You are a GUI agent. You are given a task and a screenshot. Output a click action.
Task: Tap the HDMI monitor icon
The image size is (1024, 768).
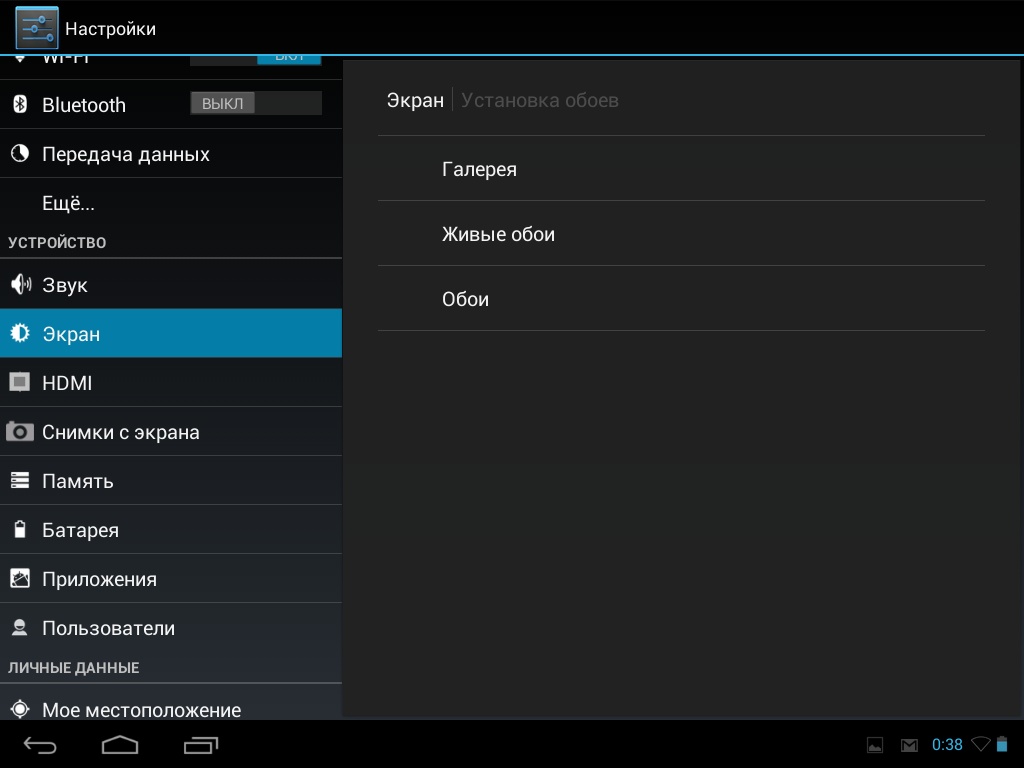click(20, 382)
